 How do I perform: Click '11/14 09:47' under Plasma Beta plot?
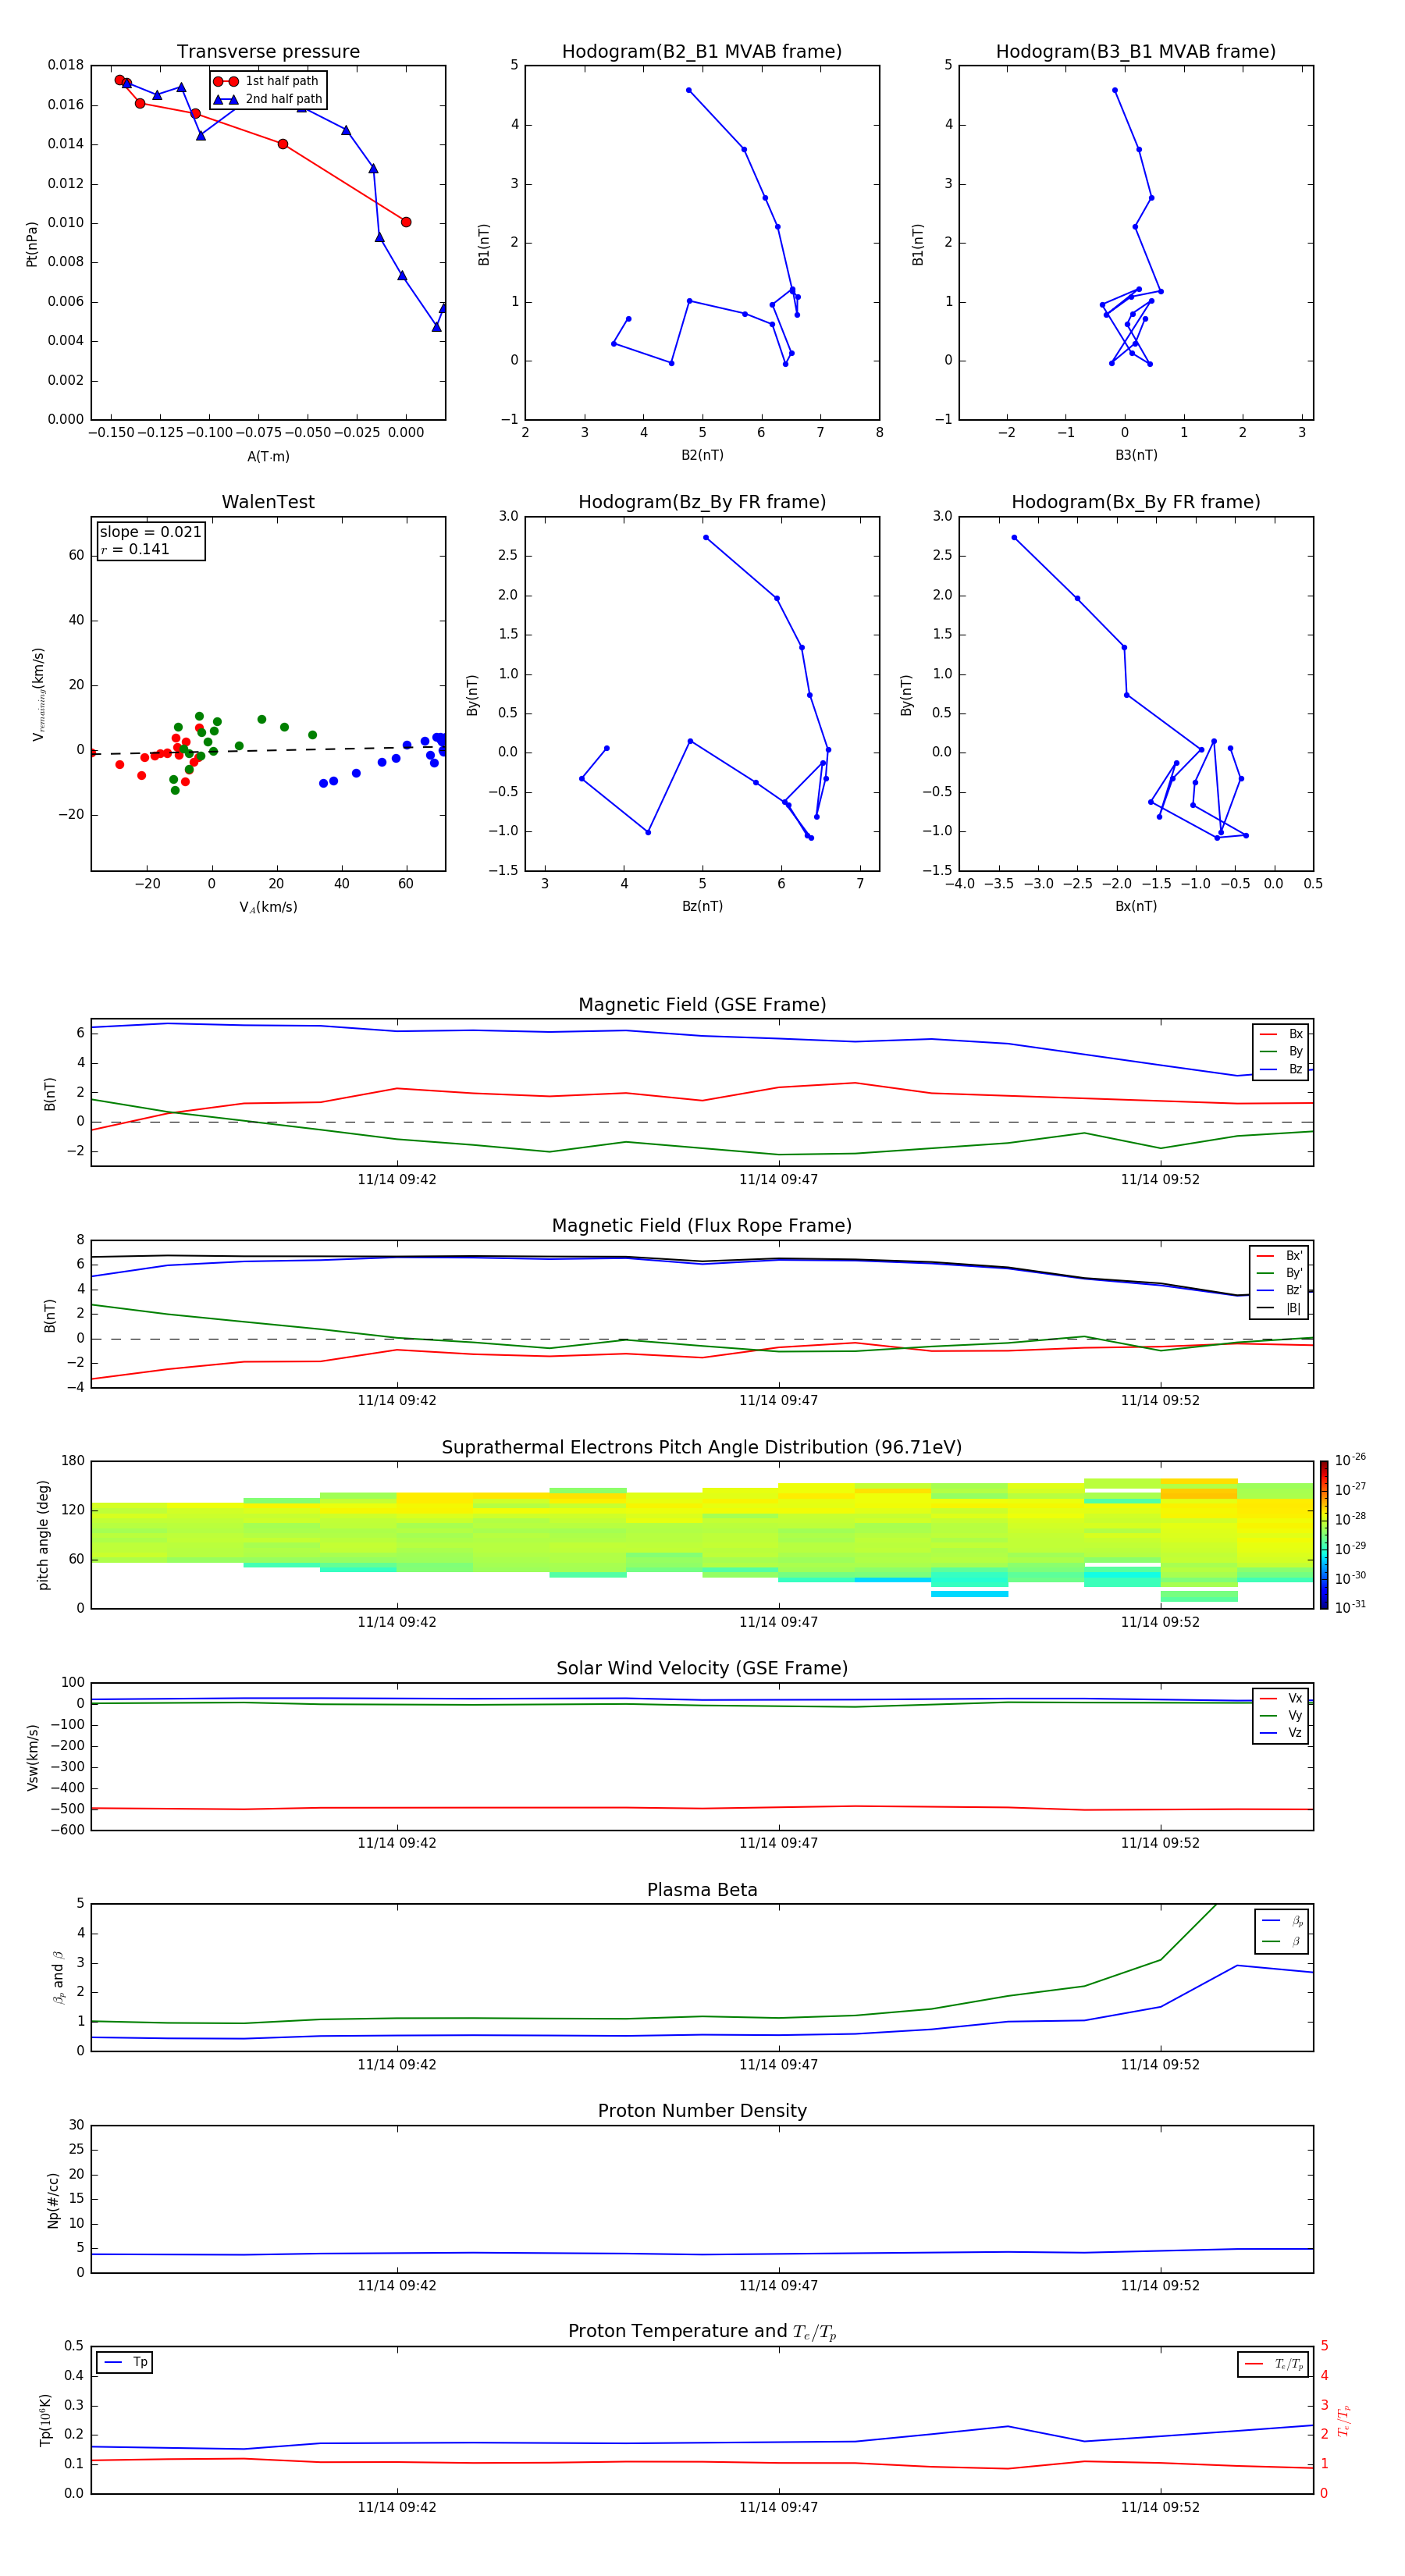(778, 2065)
